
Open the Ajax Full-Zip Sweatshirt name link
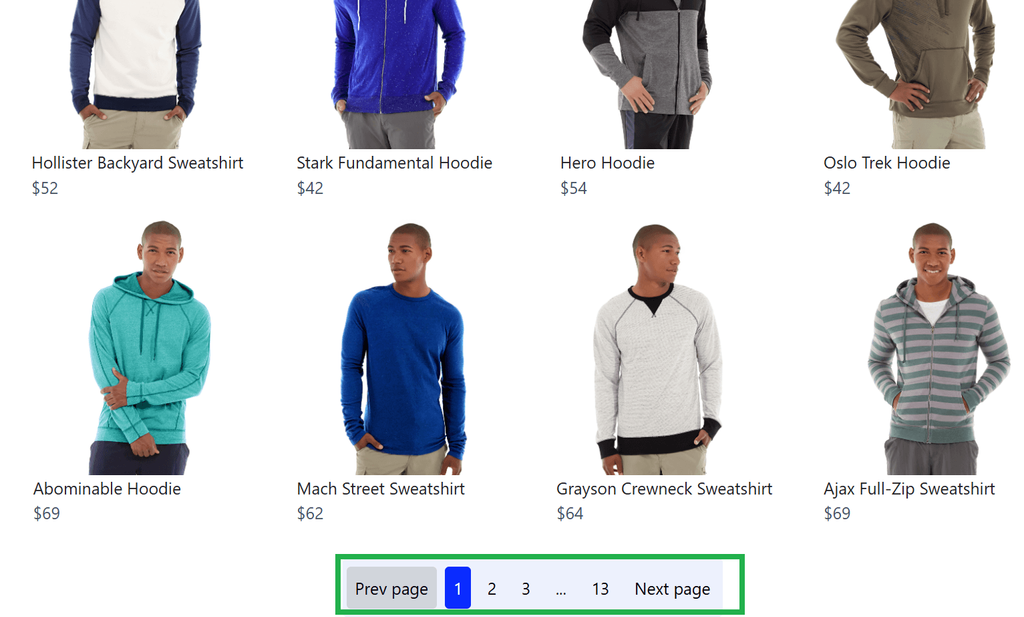point(909,488)
